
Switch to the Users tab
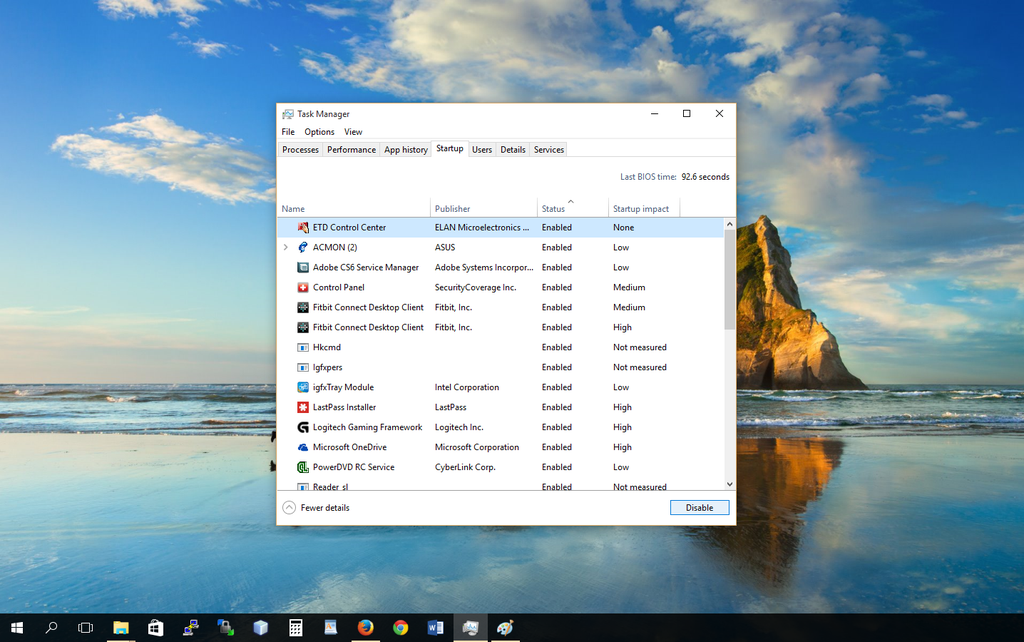[x=482, y=150]
